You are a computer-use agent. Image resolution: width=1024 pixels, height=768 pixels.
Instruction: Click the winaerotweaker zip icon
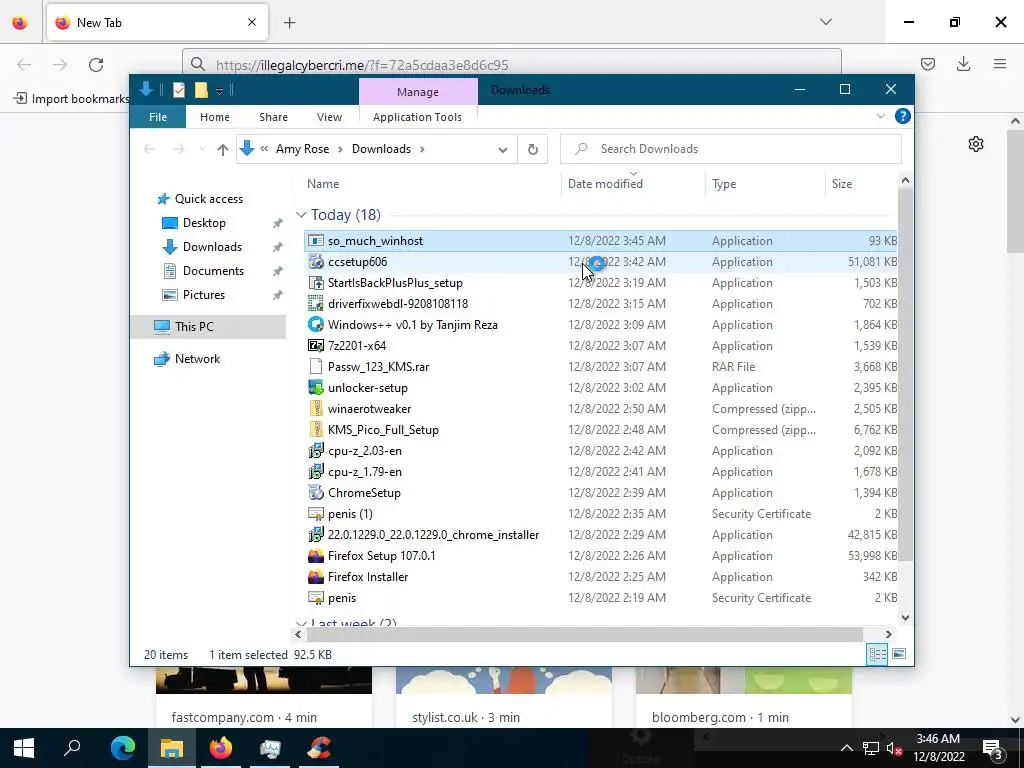coord(316,409)
